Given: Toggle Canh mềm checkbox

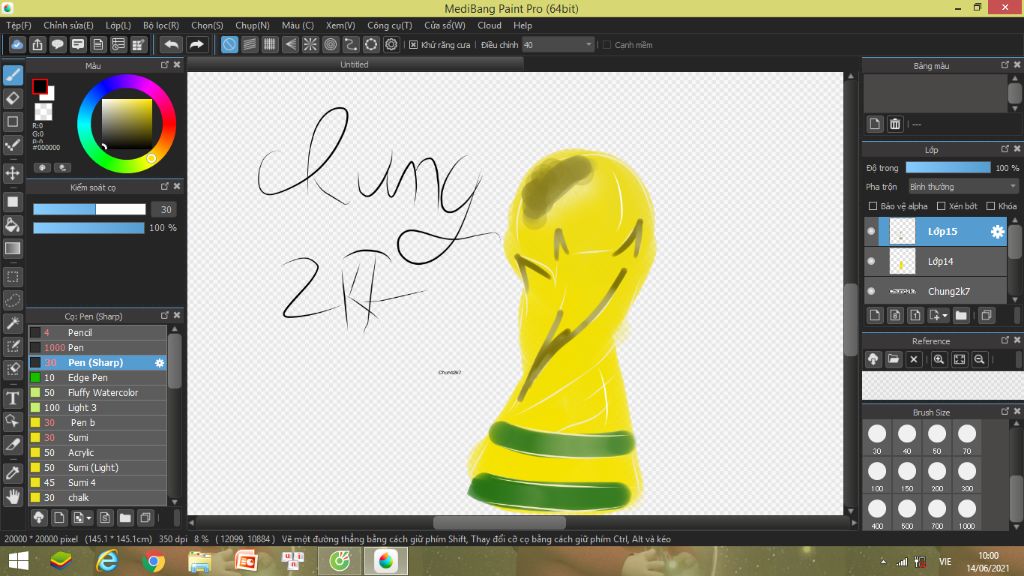Looking at the screenshot, I should click(x=607, y=44).
